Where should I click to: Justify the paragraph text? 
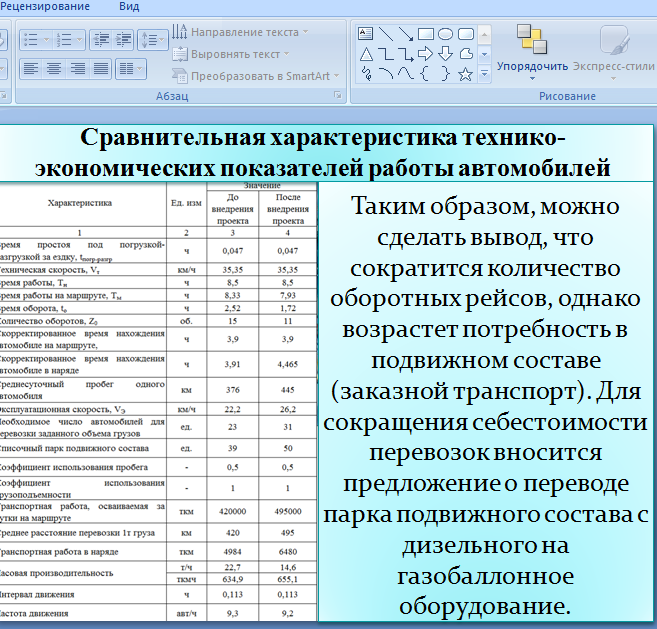pyautogui.click(x=101, y=68)
